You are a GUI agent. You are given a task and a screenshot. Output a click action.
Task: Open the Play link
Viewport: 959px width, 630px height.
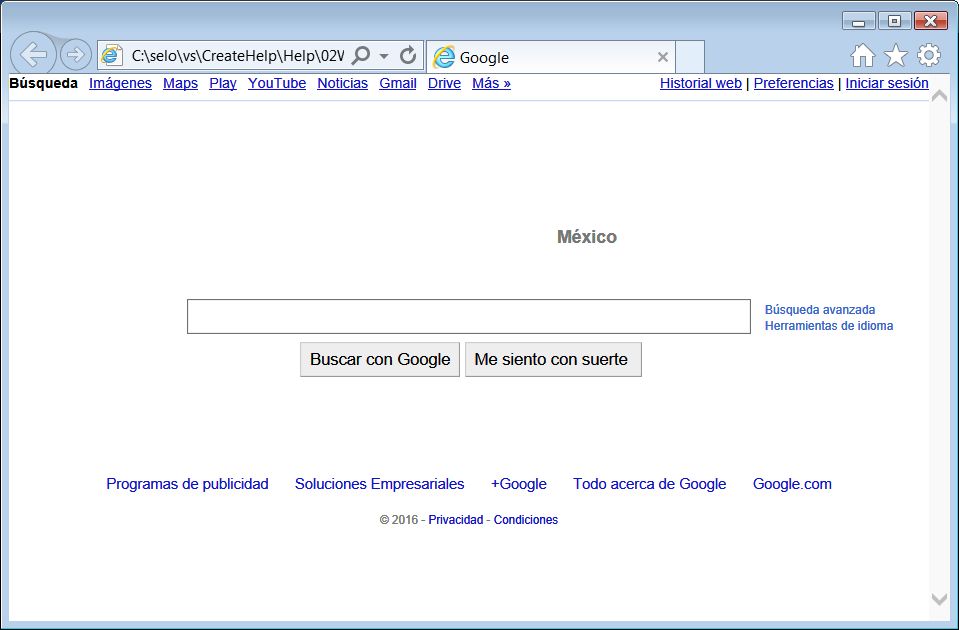pyautogui.click(x=223, y=83)
